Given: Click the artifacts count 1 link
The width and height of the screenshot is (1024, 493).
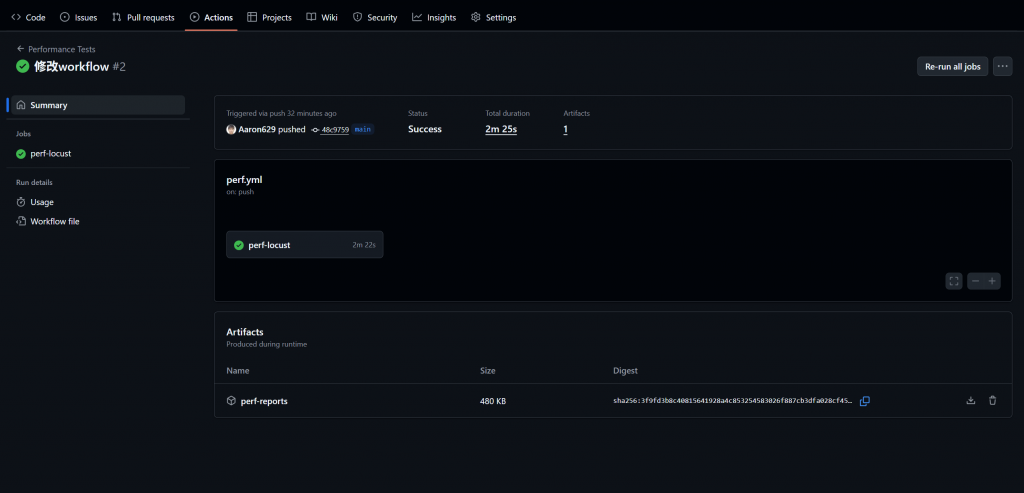Looking at the screenshot, I should tap(566, 129).
